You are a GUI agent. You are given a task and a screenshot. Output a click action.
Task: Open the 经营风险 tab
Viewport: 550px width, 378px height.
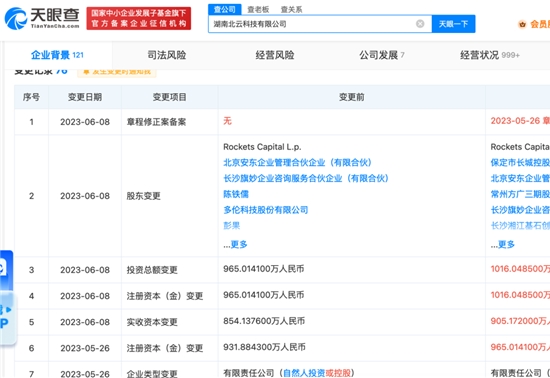275,55
